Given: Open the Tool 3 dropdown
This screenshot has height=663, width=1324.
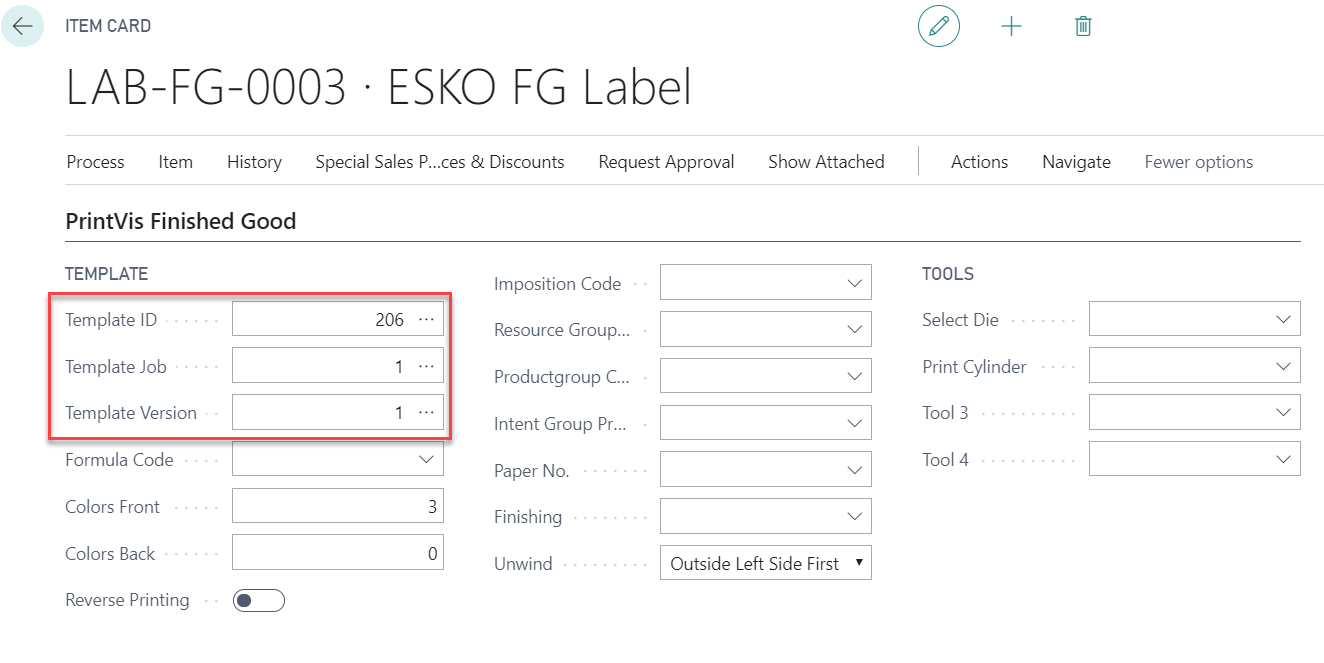Looking at the screenshot, I should coord(1284,412).
